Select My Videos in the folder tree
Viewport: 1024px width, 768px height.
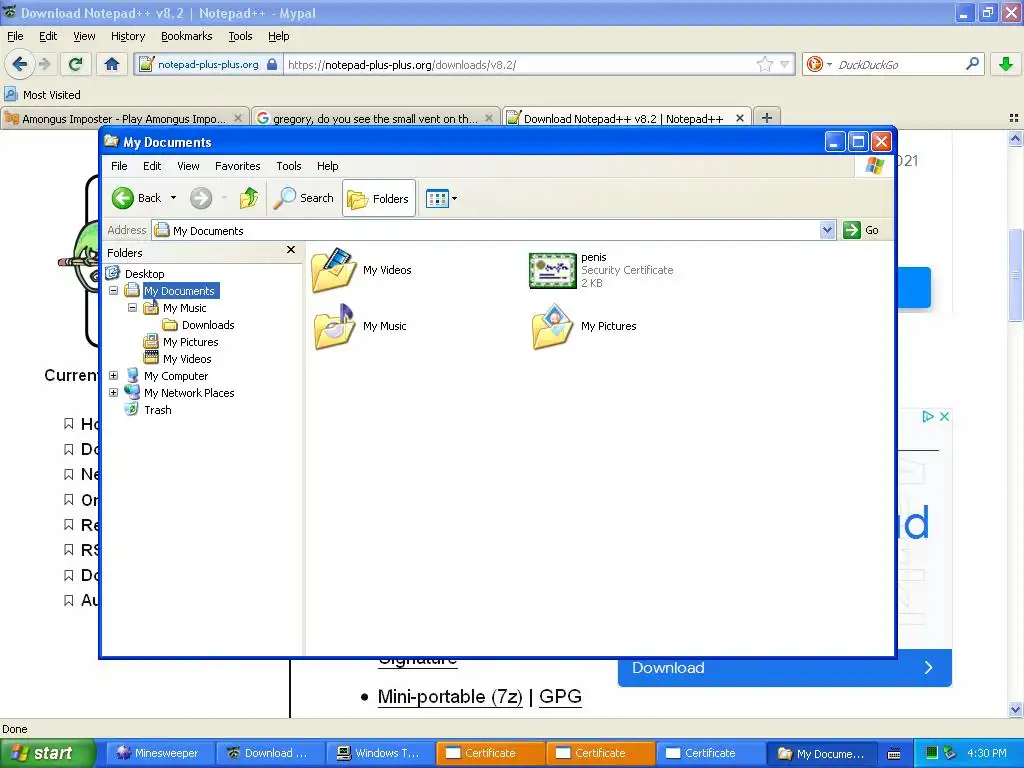tap(187, 359)
